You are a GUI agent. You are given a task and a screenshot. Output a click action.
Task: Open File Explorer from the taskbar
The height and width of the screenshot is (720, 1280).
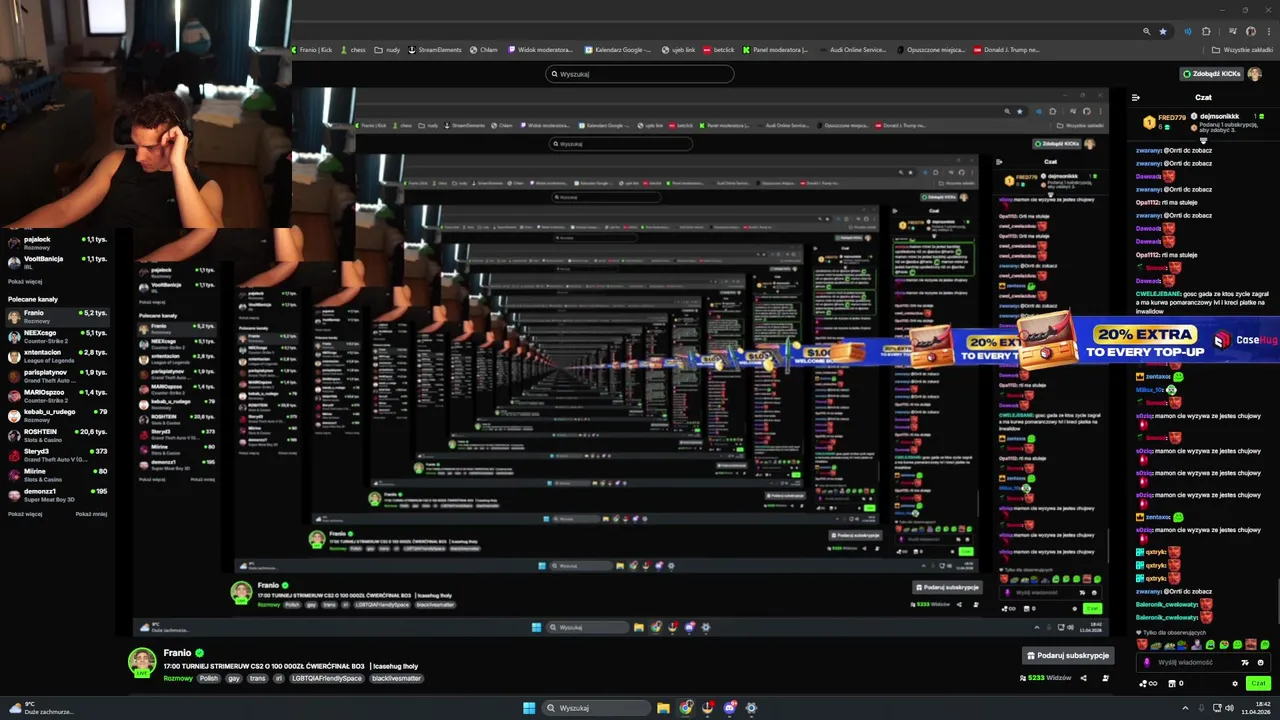[663, 708]
